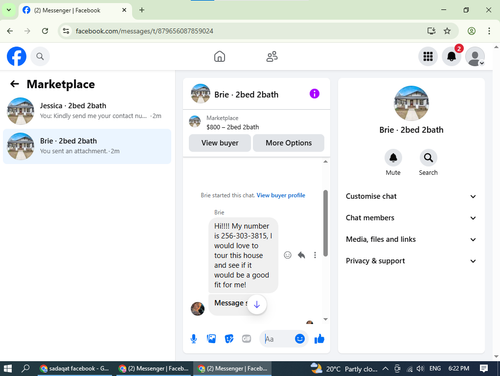Click the More Options button
Screen dimensions: 500x376
289,143
